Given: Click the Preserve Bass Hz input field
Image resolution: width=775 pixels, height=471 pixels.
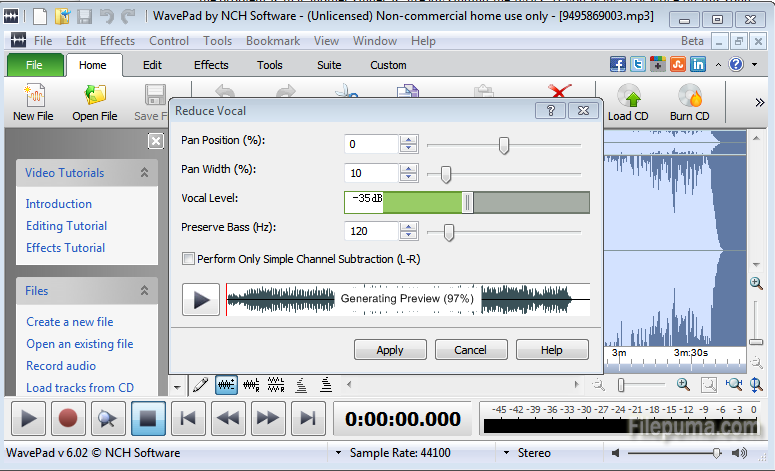Looking at the screenshot, I should pyautogui.click(x=371, y=231).
